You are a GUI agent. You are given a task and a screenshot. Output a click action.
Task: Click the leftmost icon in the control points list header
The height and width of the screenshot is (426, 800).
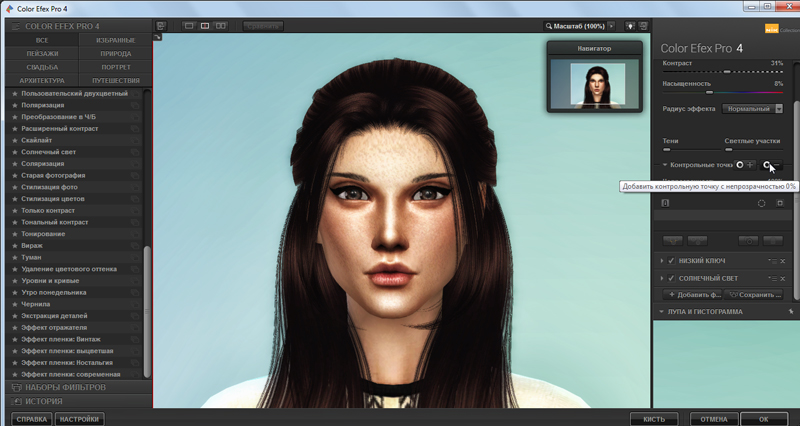click(x=665, y=203)
